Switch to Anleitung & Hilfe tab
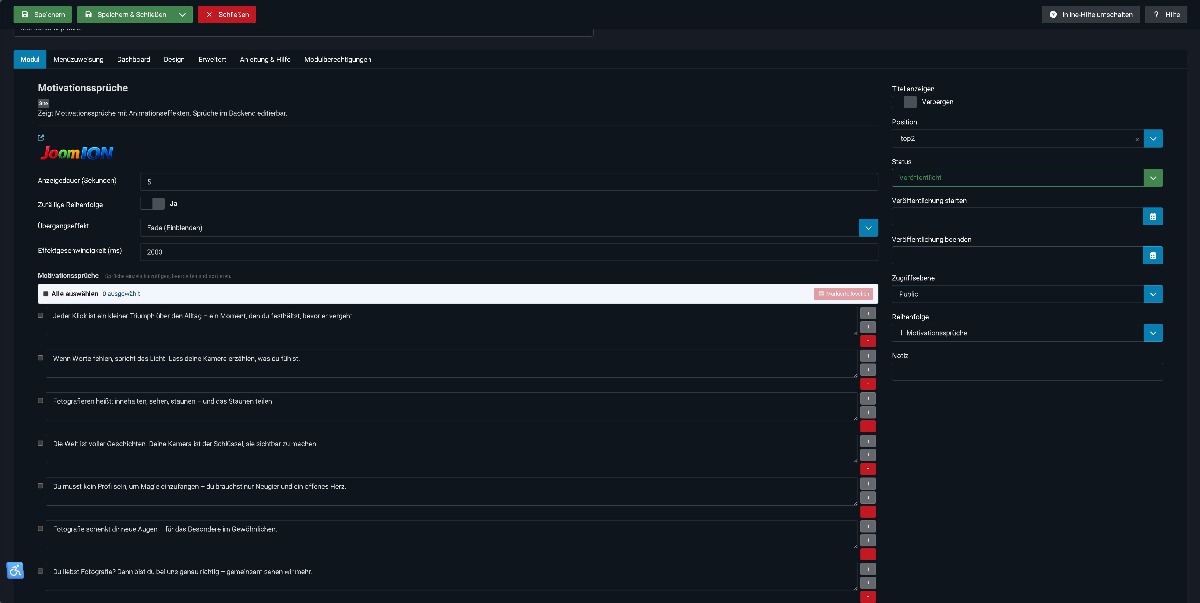 tap(265, 60)
